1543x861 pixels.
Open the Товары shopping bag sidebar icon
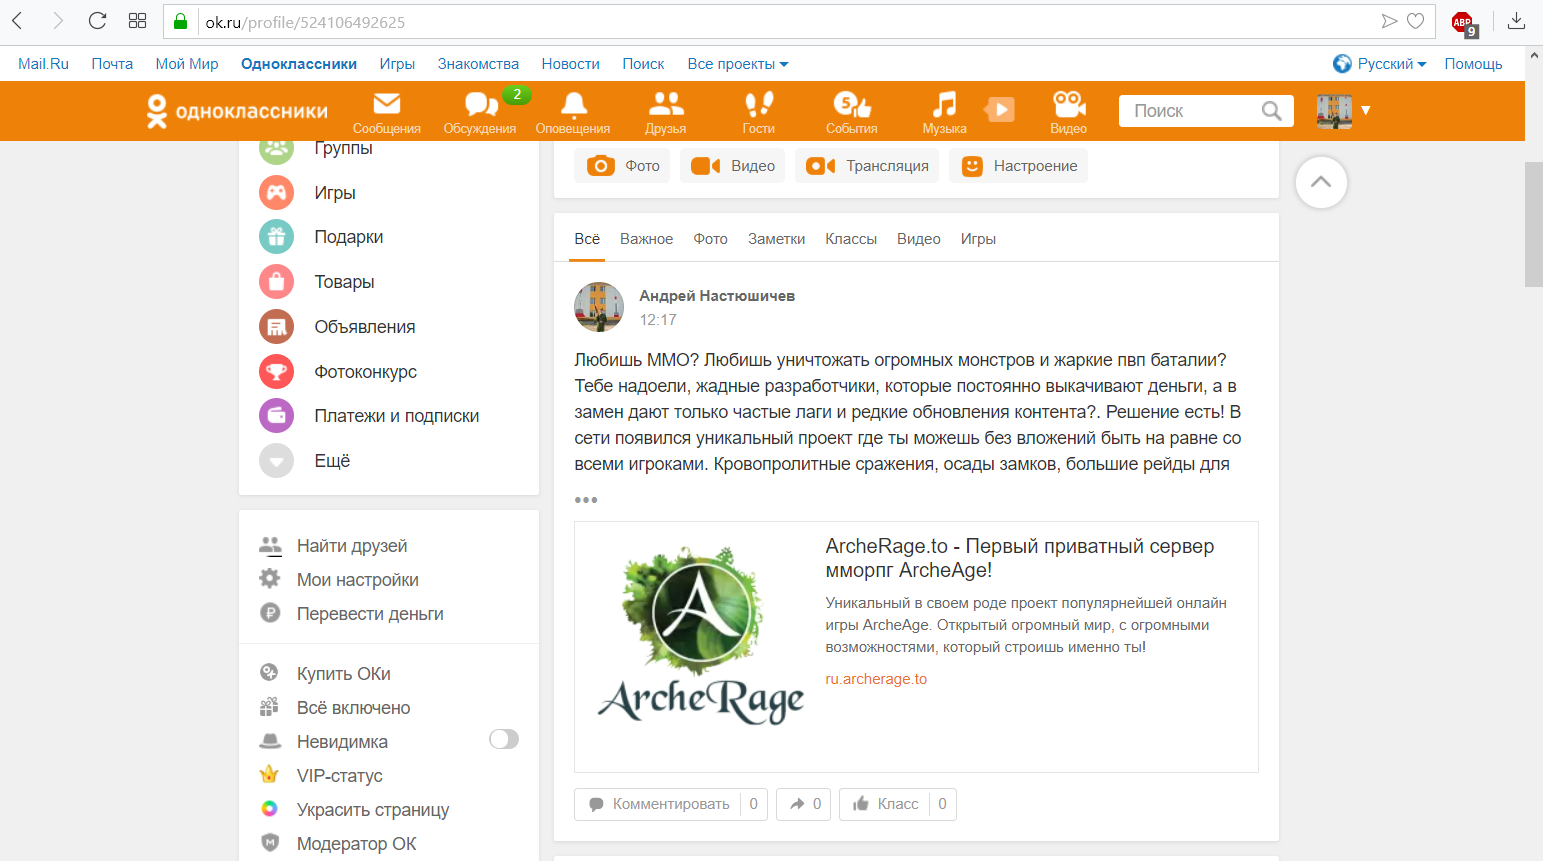pos(277,282)
